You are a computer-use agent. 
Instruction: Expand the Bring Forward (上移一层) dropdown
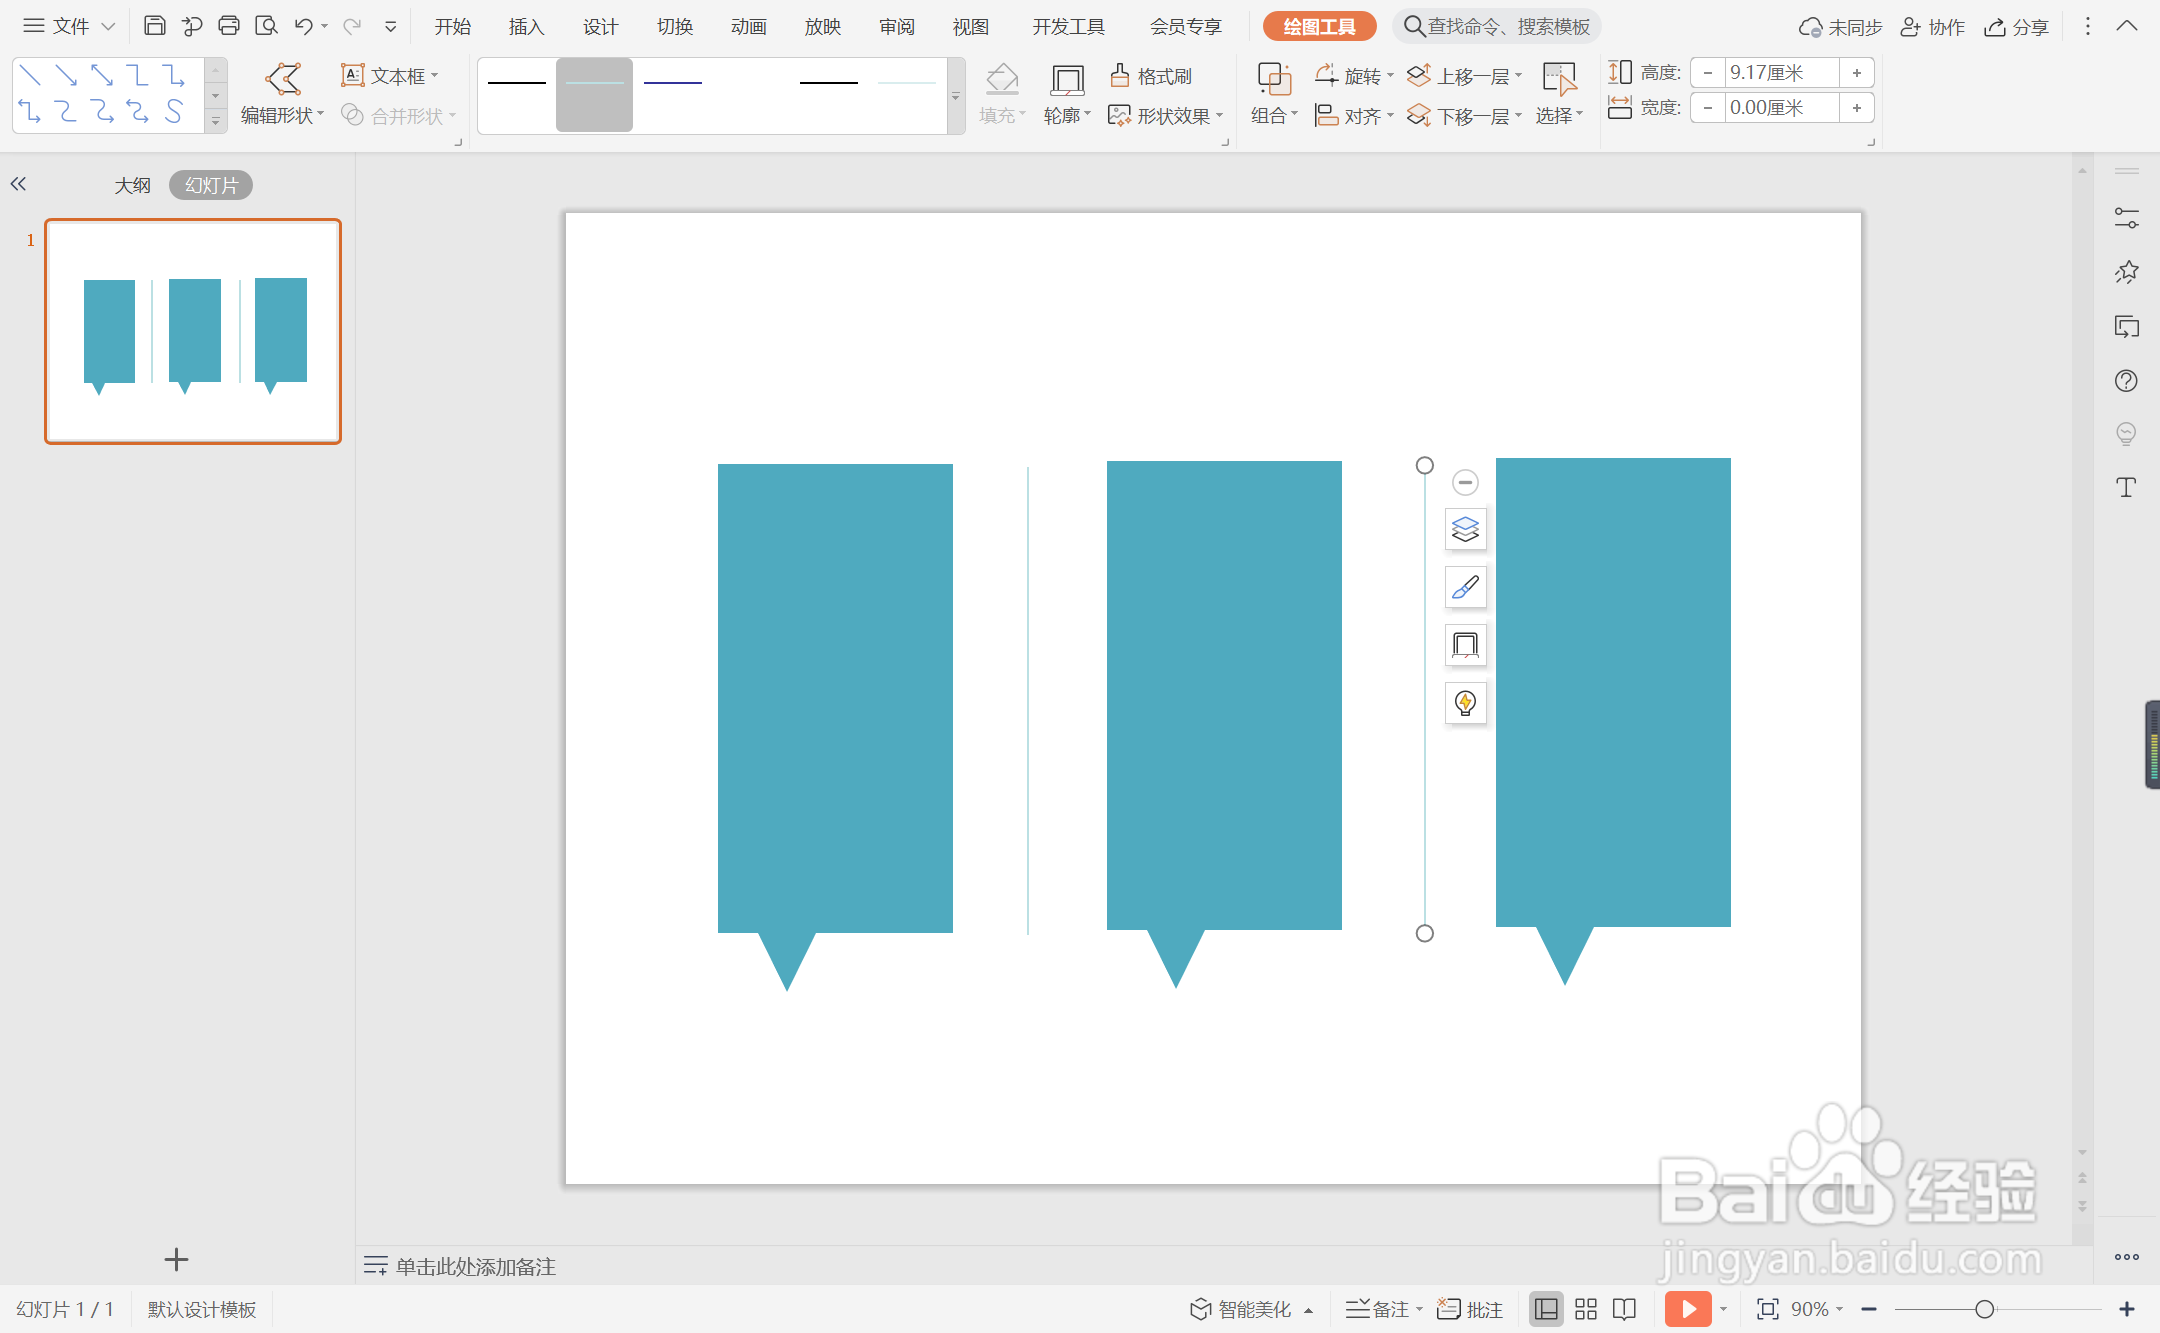click(x=1519, y=76)
